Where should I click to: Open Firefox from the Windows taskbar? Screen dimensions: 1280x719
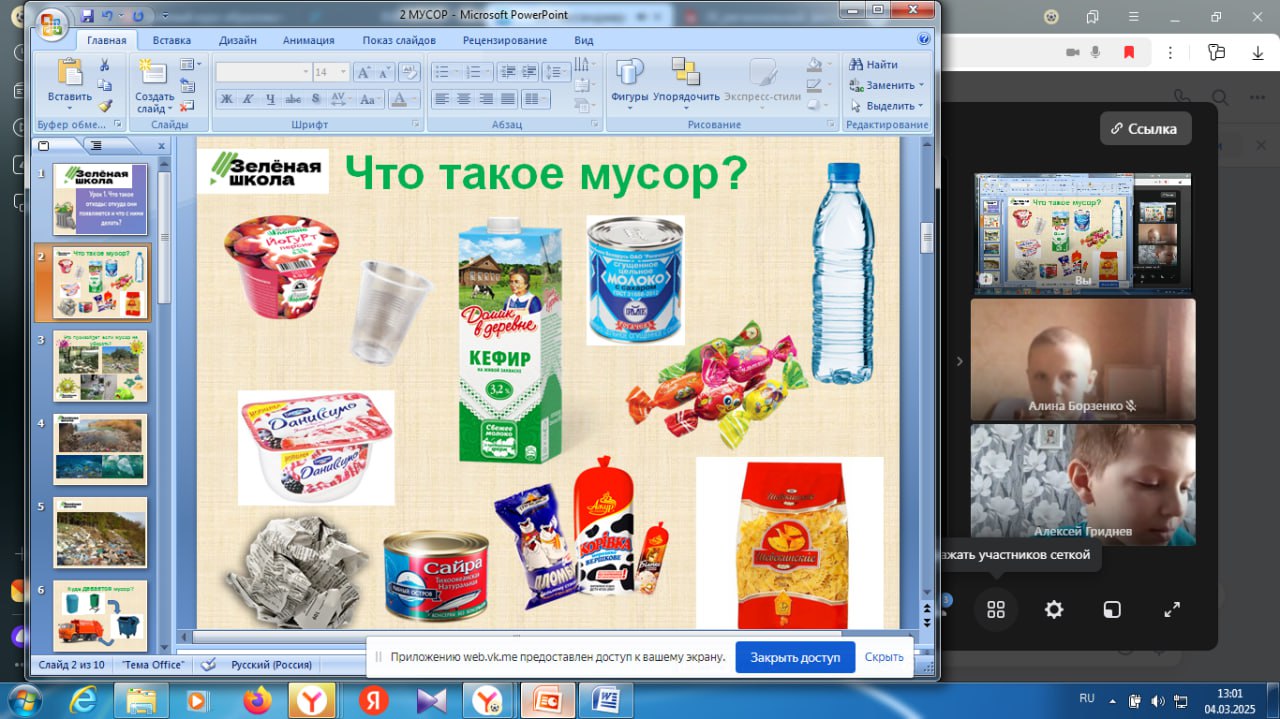pyautogui.click(x=257, y=699)
